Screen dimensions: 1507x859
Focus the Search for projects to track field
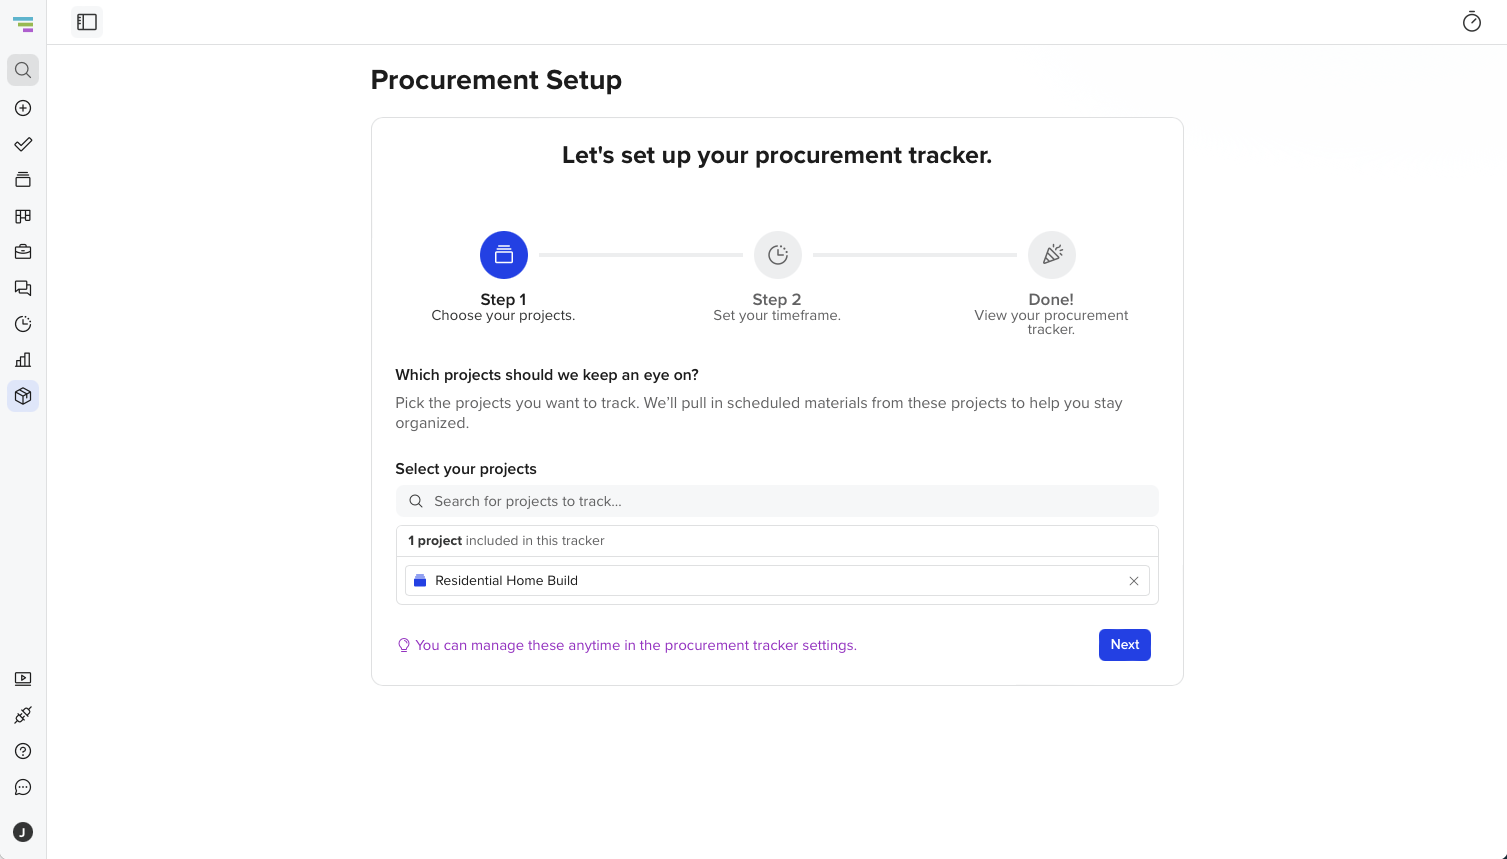[777, 501]
